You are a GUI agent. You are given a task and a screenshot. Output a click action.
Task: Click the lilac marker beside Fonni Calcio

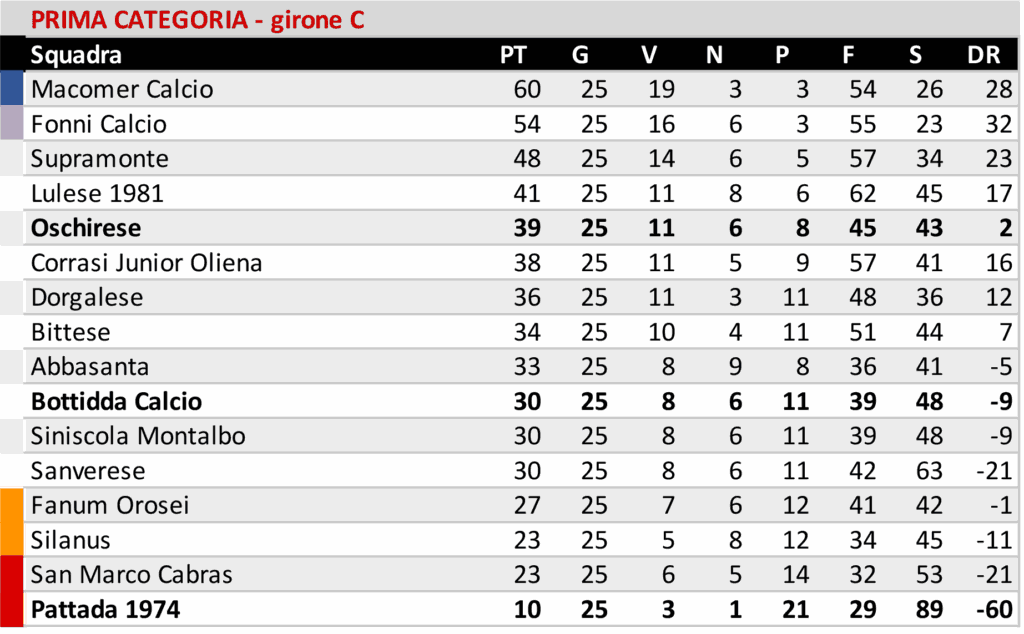pos(11,124)
